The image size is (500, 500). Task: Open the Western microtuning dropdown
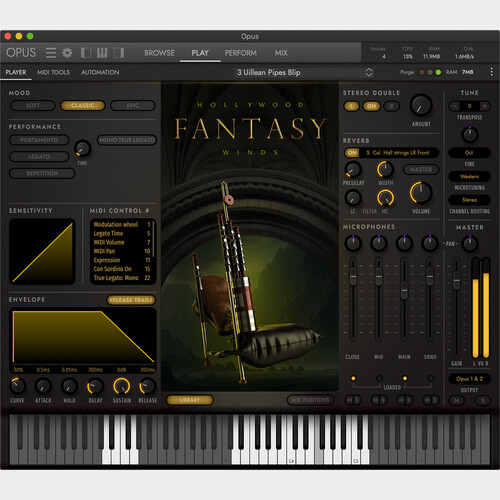coord(469,176)
